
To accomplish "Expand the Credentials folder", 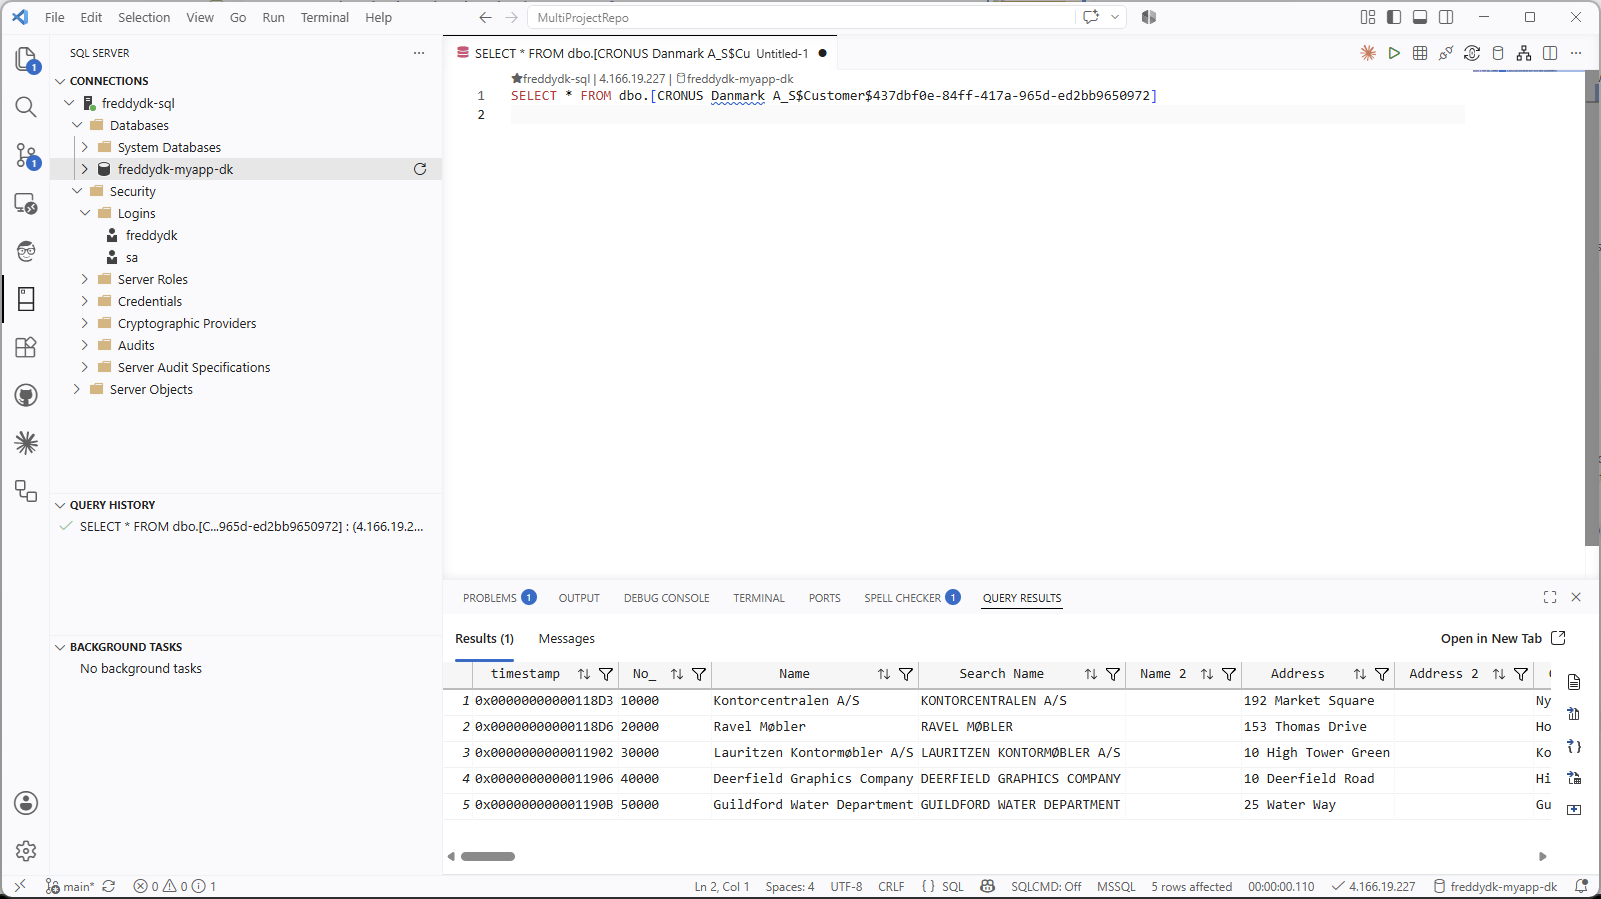I will coord(85,301).
